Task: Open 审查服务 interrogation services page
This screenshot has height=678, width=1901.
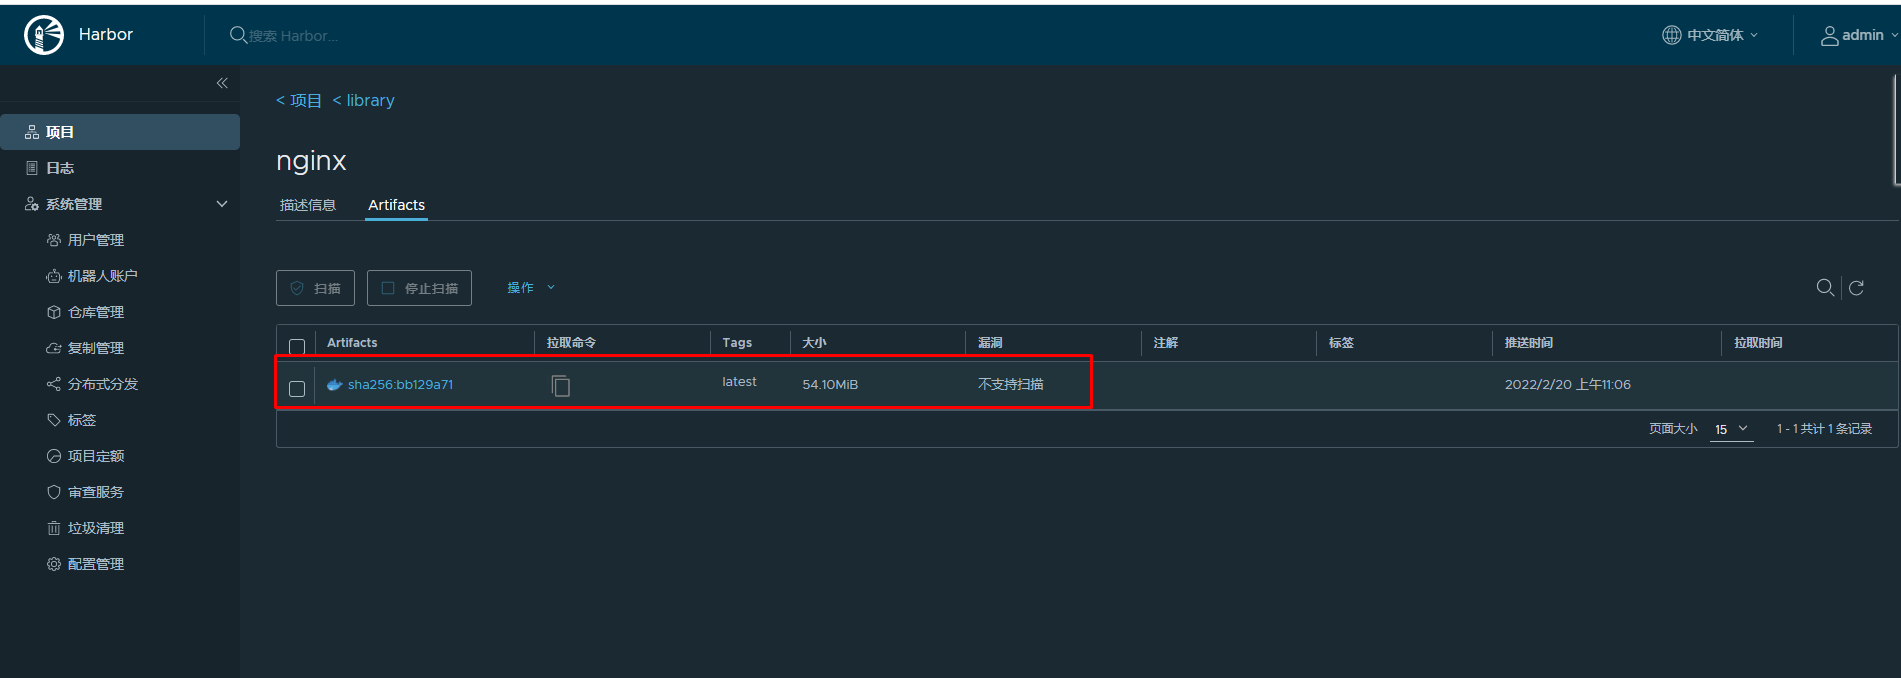Action: pyautogui.click(x=95, y=492)
